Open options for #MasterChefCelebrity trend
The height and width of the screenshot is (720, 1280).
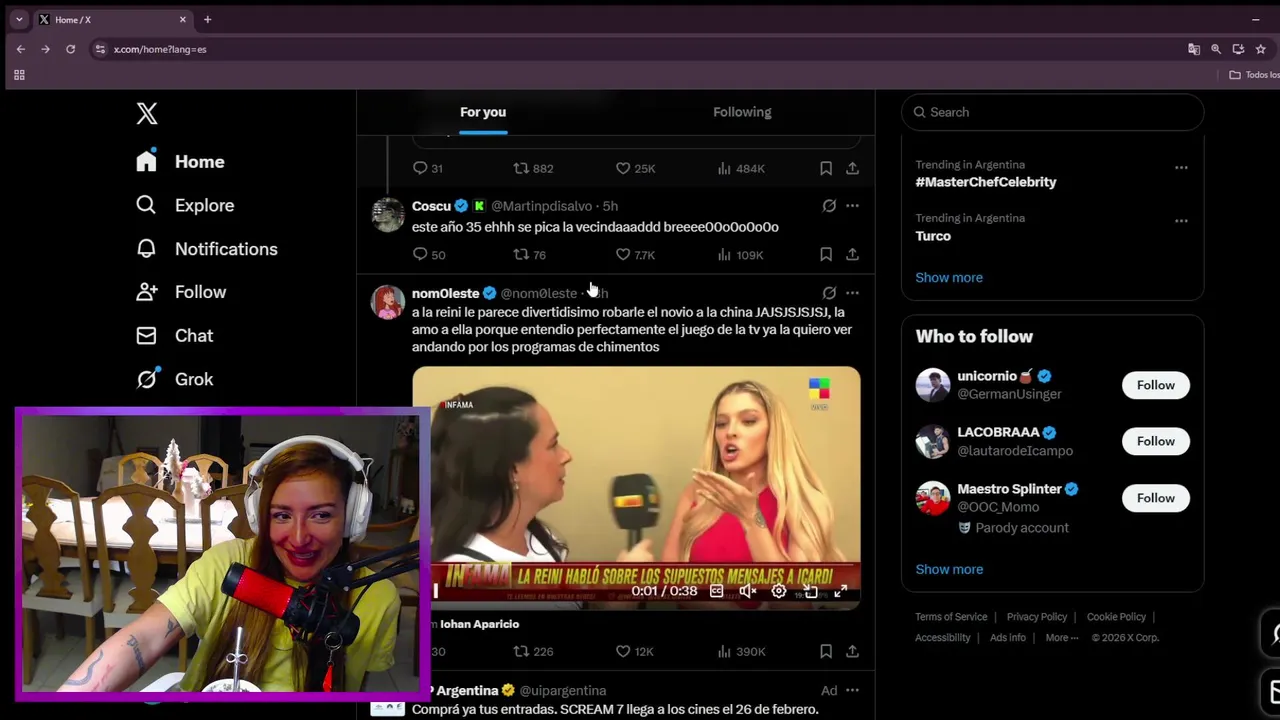pos(1181,167)
